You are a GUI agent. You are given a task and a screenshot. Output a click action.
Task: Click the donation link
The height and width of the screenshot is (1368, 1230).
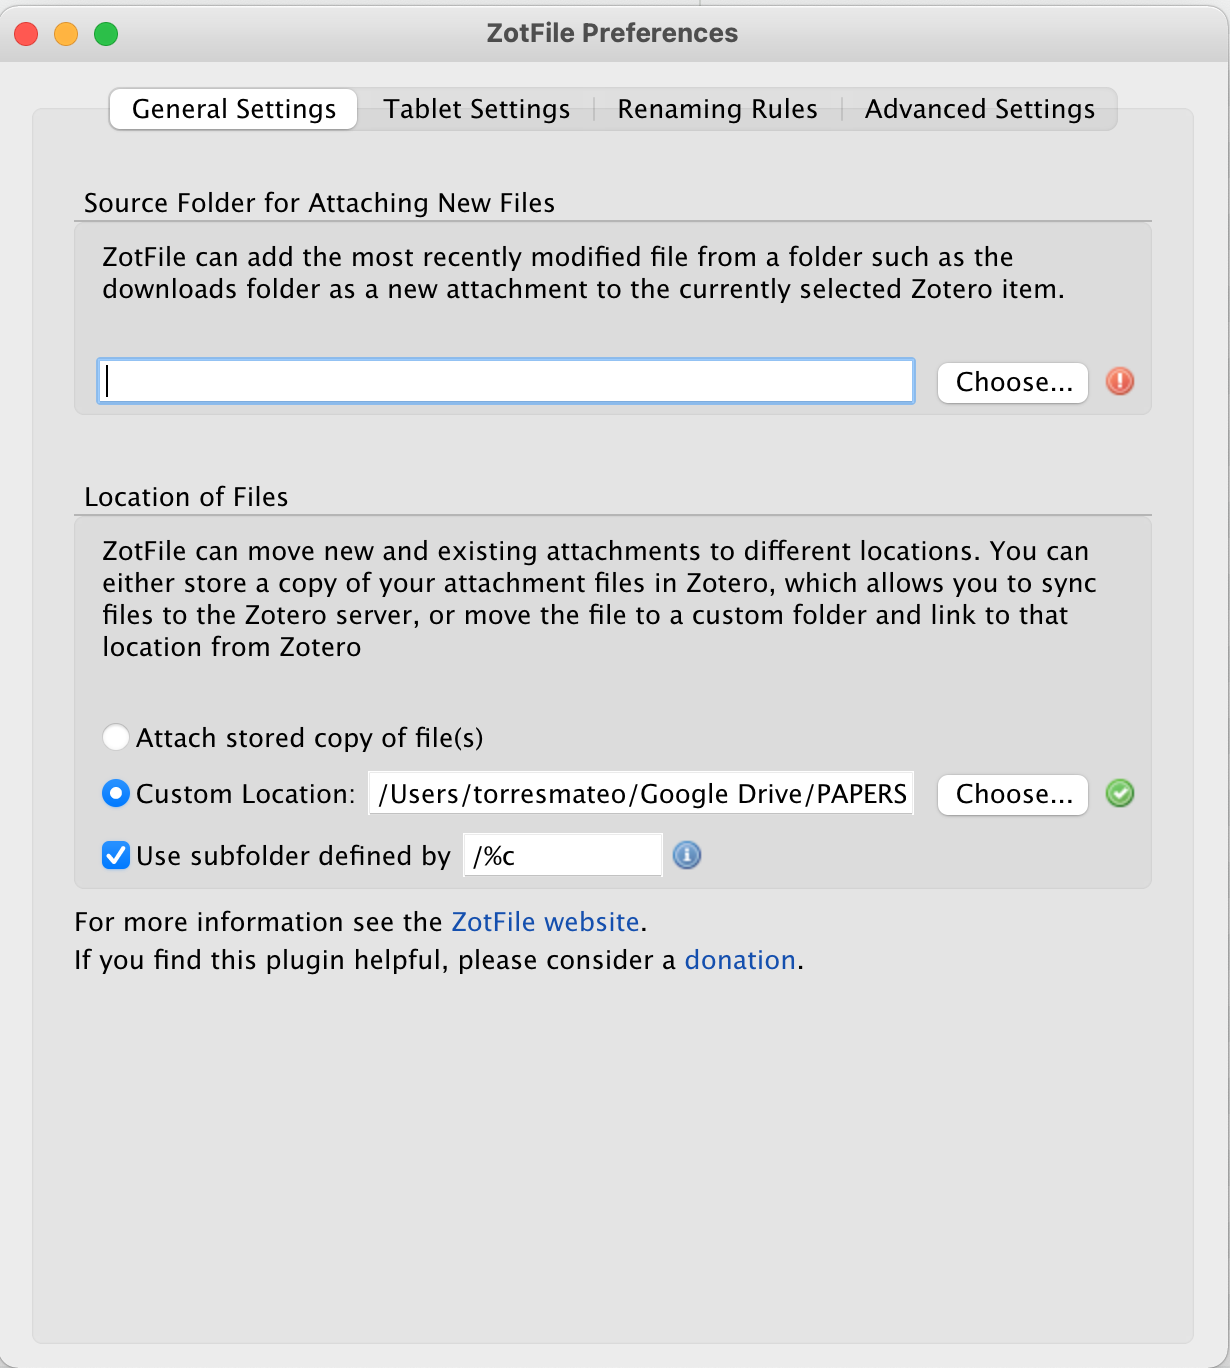pos(740,959)
